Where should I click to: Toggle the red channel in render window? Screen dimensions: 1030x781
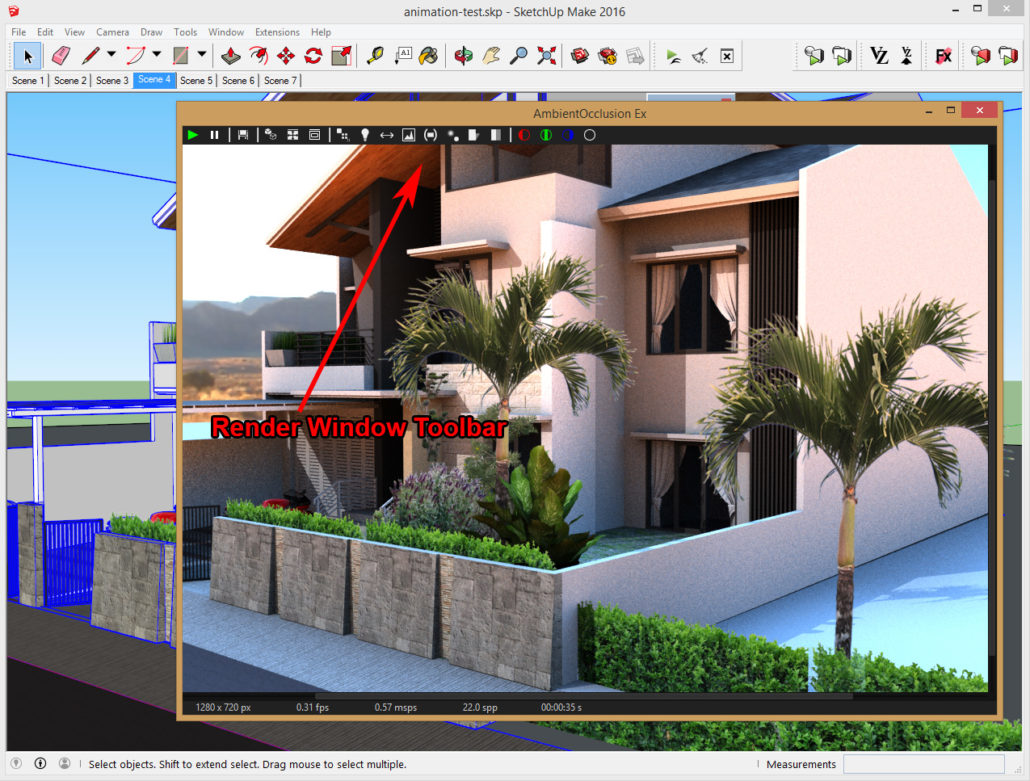[524, 135]
